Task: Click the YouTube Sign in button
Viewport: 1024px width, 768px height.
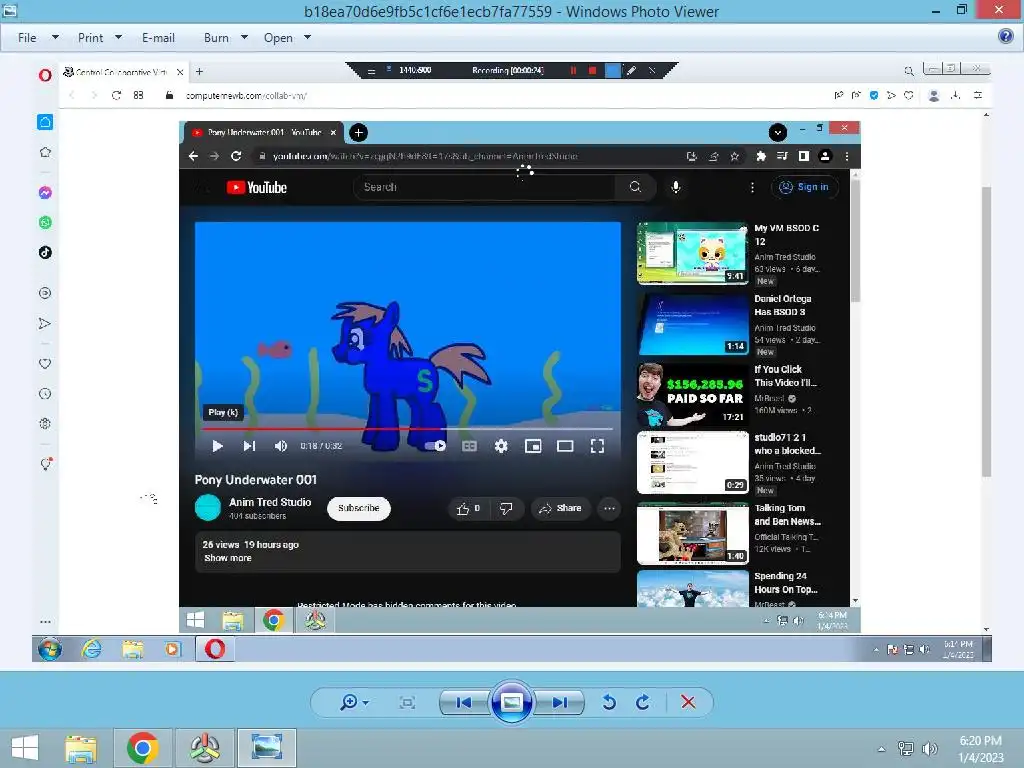Action: 805,187
